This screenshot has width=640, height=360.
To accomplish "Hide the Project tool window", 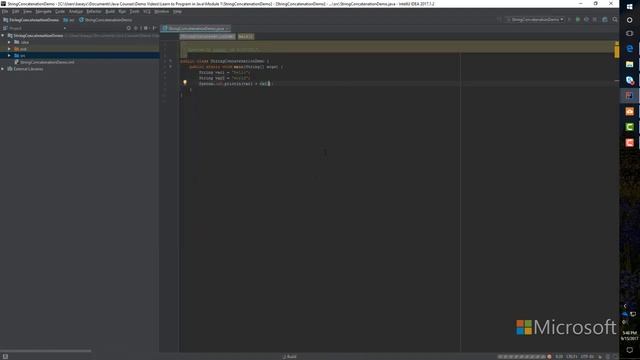I will pyautogui.click(x=154, y=28).
